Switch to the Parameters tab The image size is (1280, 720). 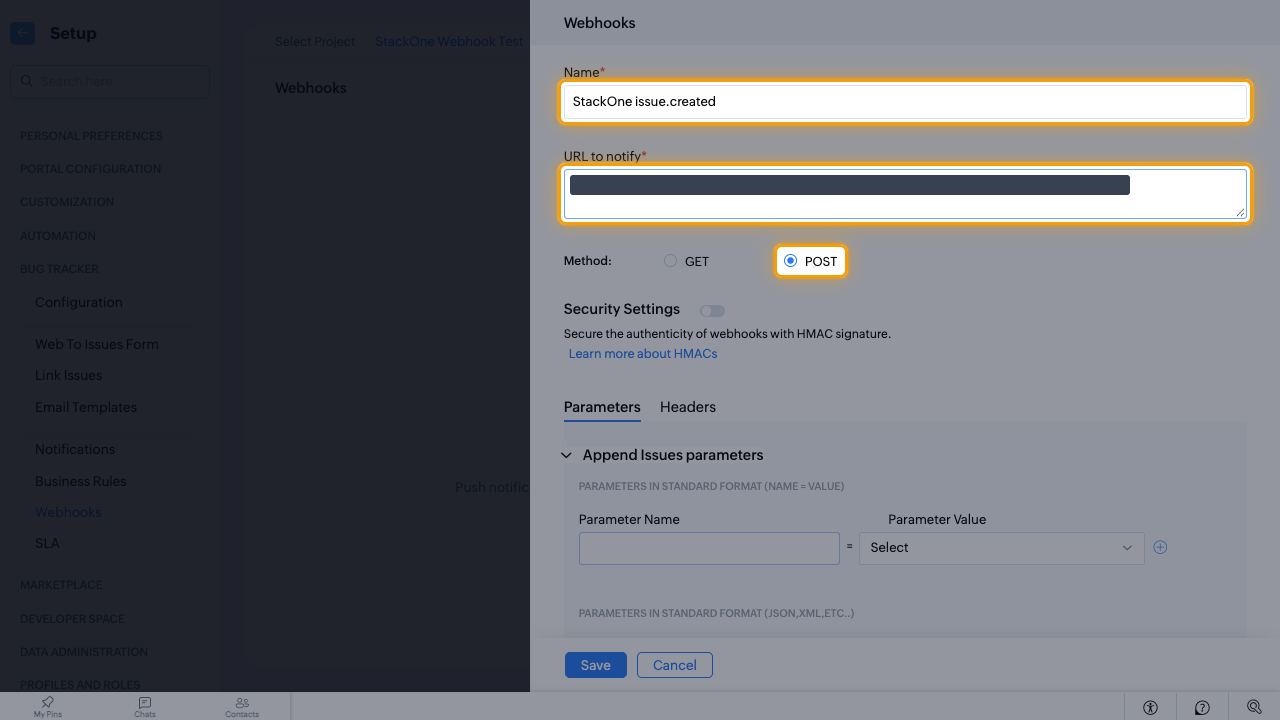click(602, 407)
